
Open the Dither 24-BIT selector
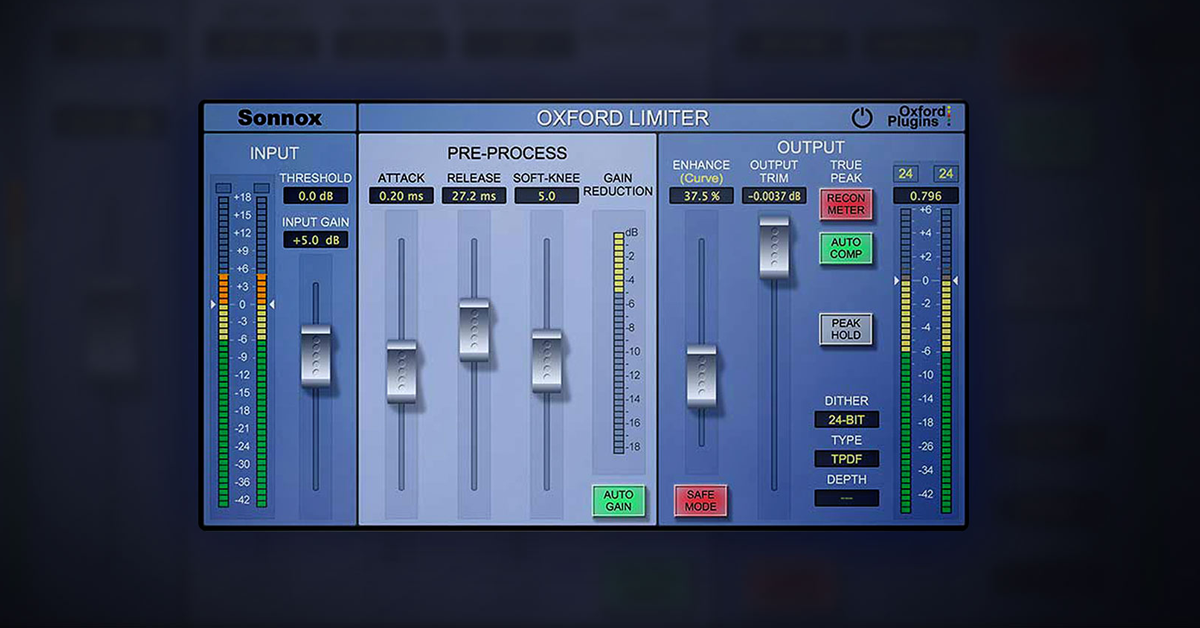pos(846,420)
